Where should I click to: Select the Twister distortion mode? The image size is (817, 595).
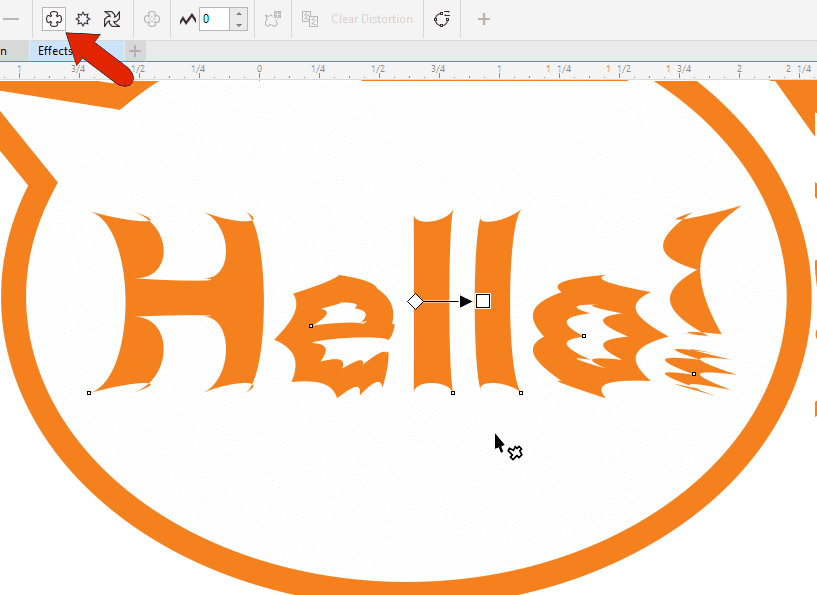pos(111,18)
